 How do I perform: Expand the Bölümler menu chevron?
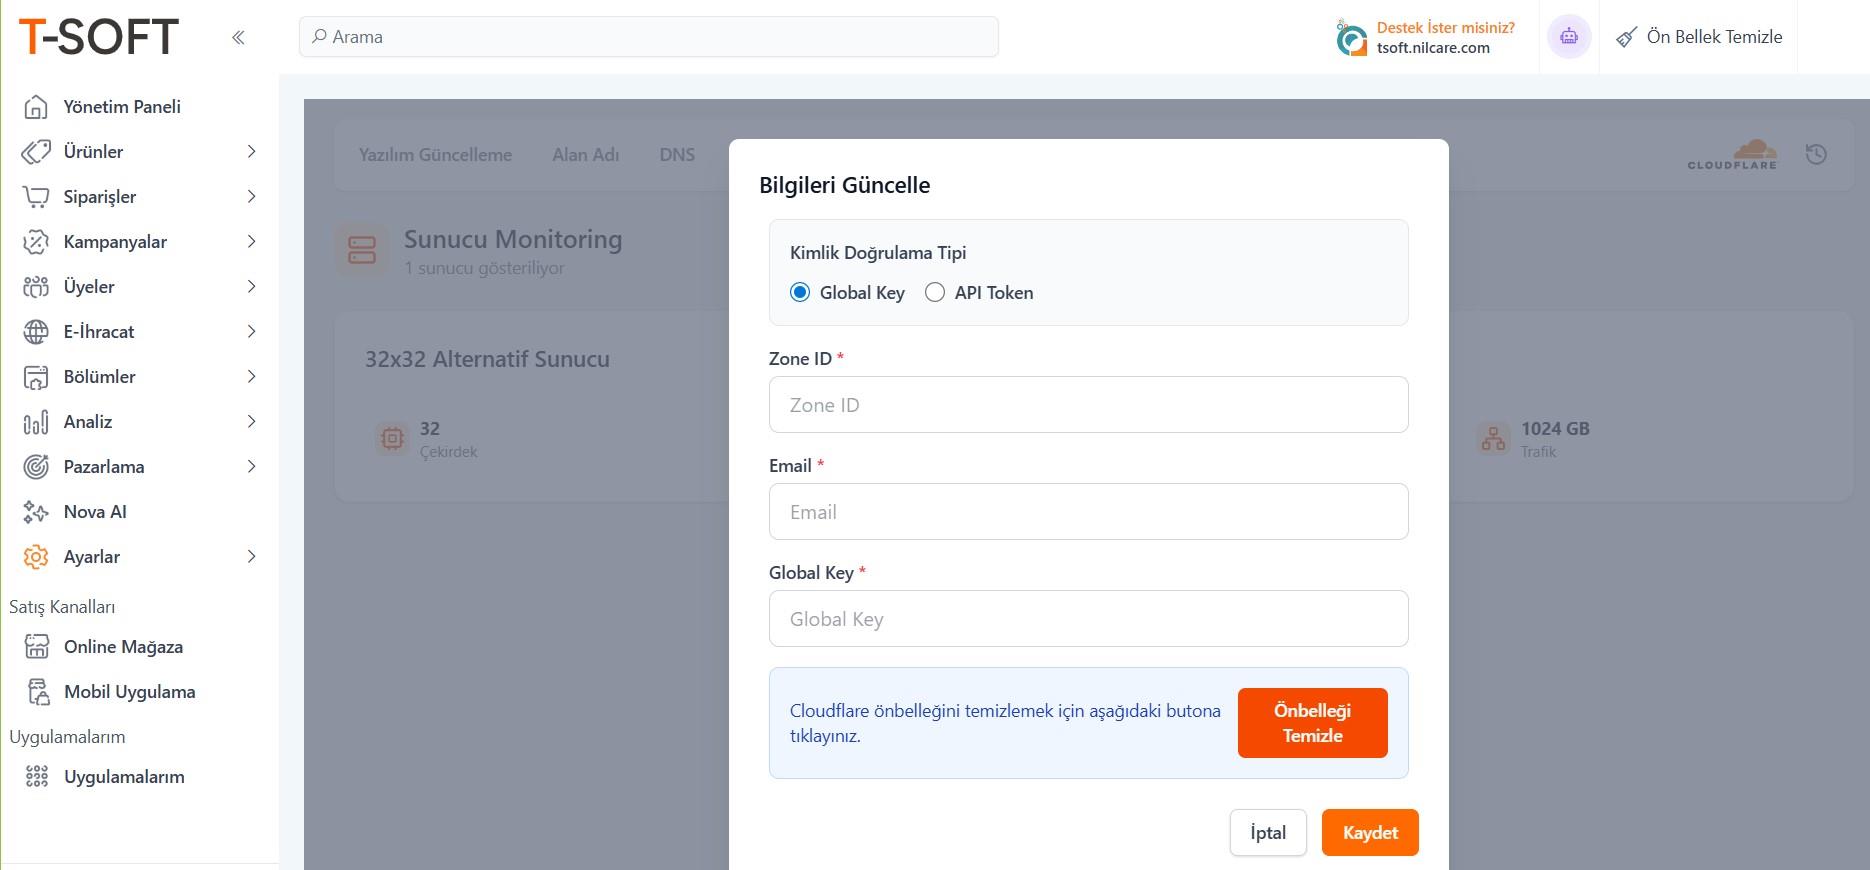251,377
